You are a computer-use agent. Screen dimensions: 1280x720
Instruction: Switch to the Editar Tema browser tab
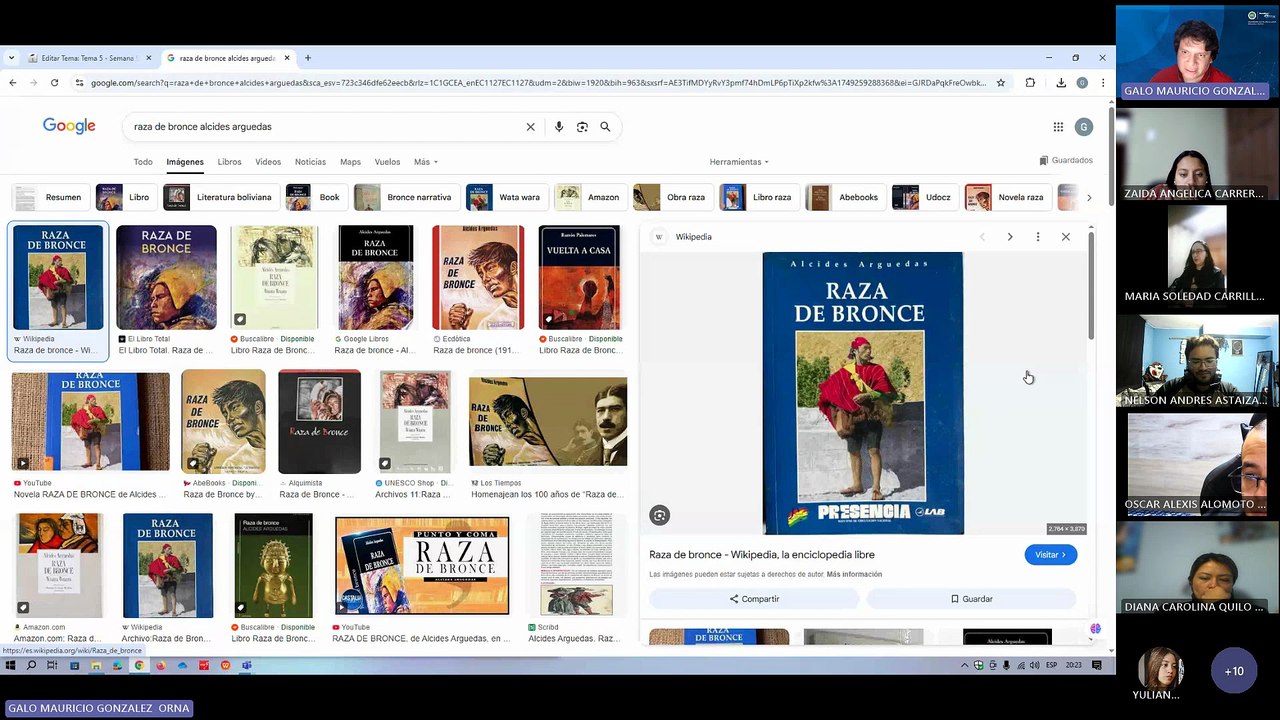click(88, 58)
